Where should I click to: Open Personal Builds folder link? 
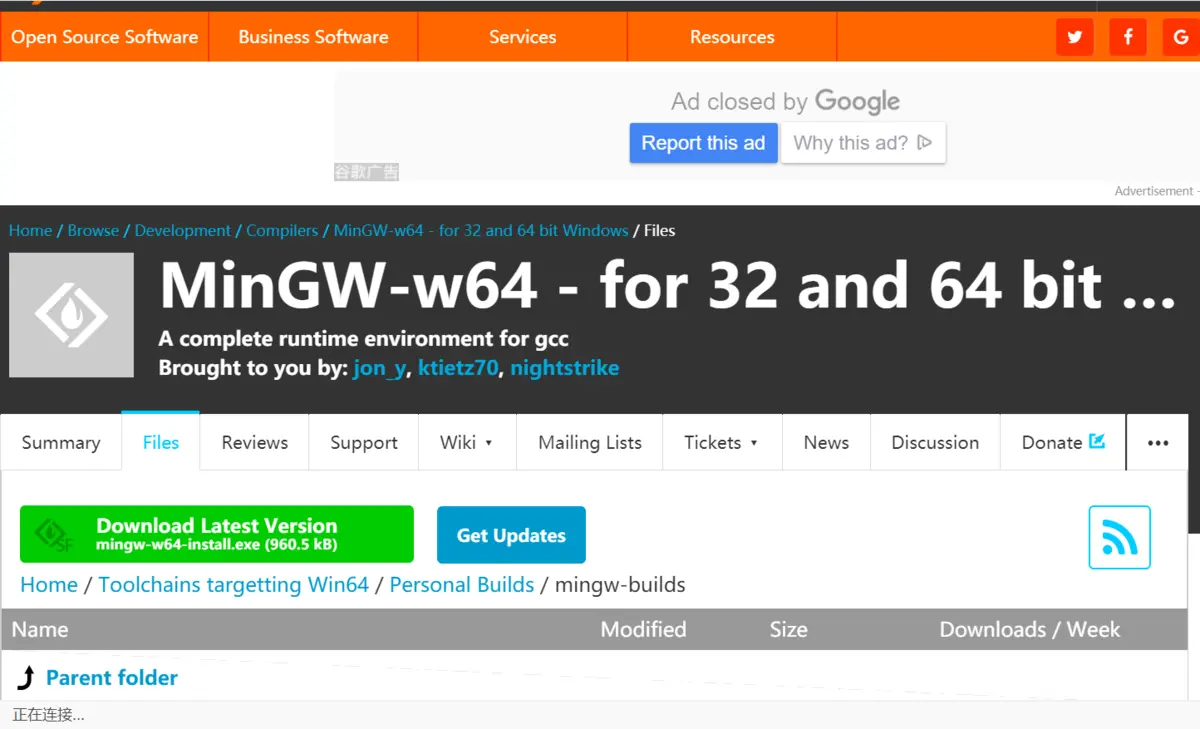pyautogui.click(x=462, y=585)
